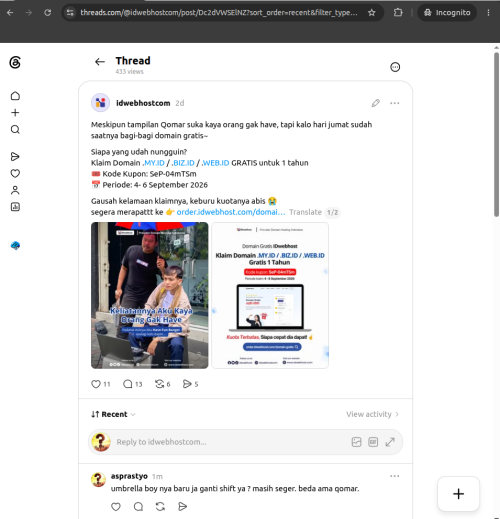Like asprastyo's comment
This screenshot has width=500, height=519.
pos(116,507)
